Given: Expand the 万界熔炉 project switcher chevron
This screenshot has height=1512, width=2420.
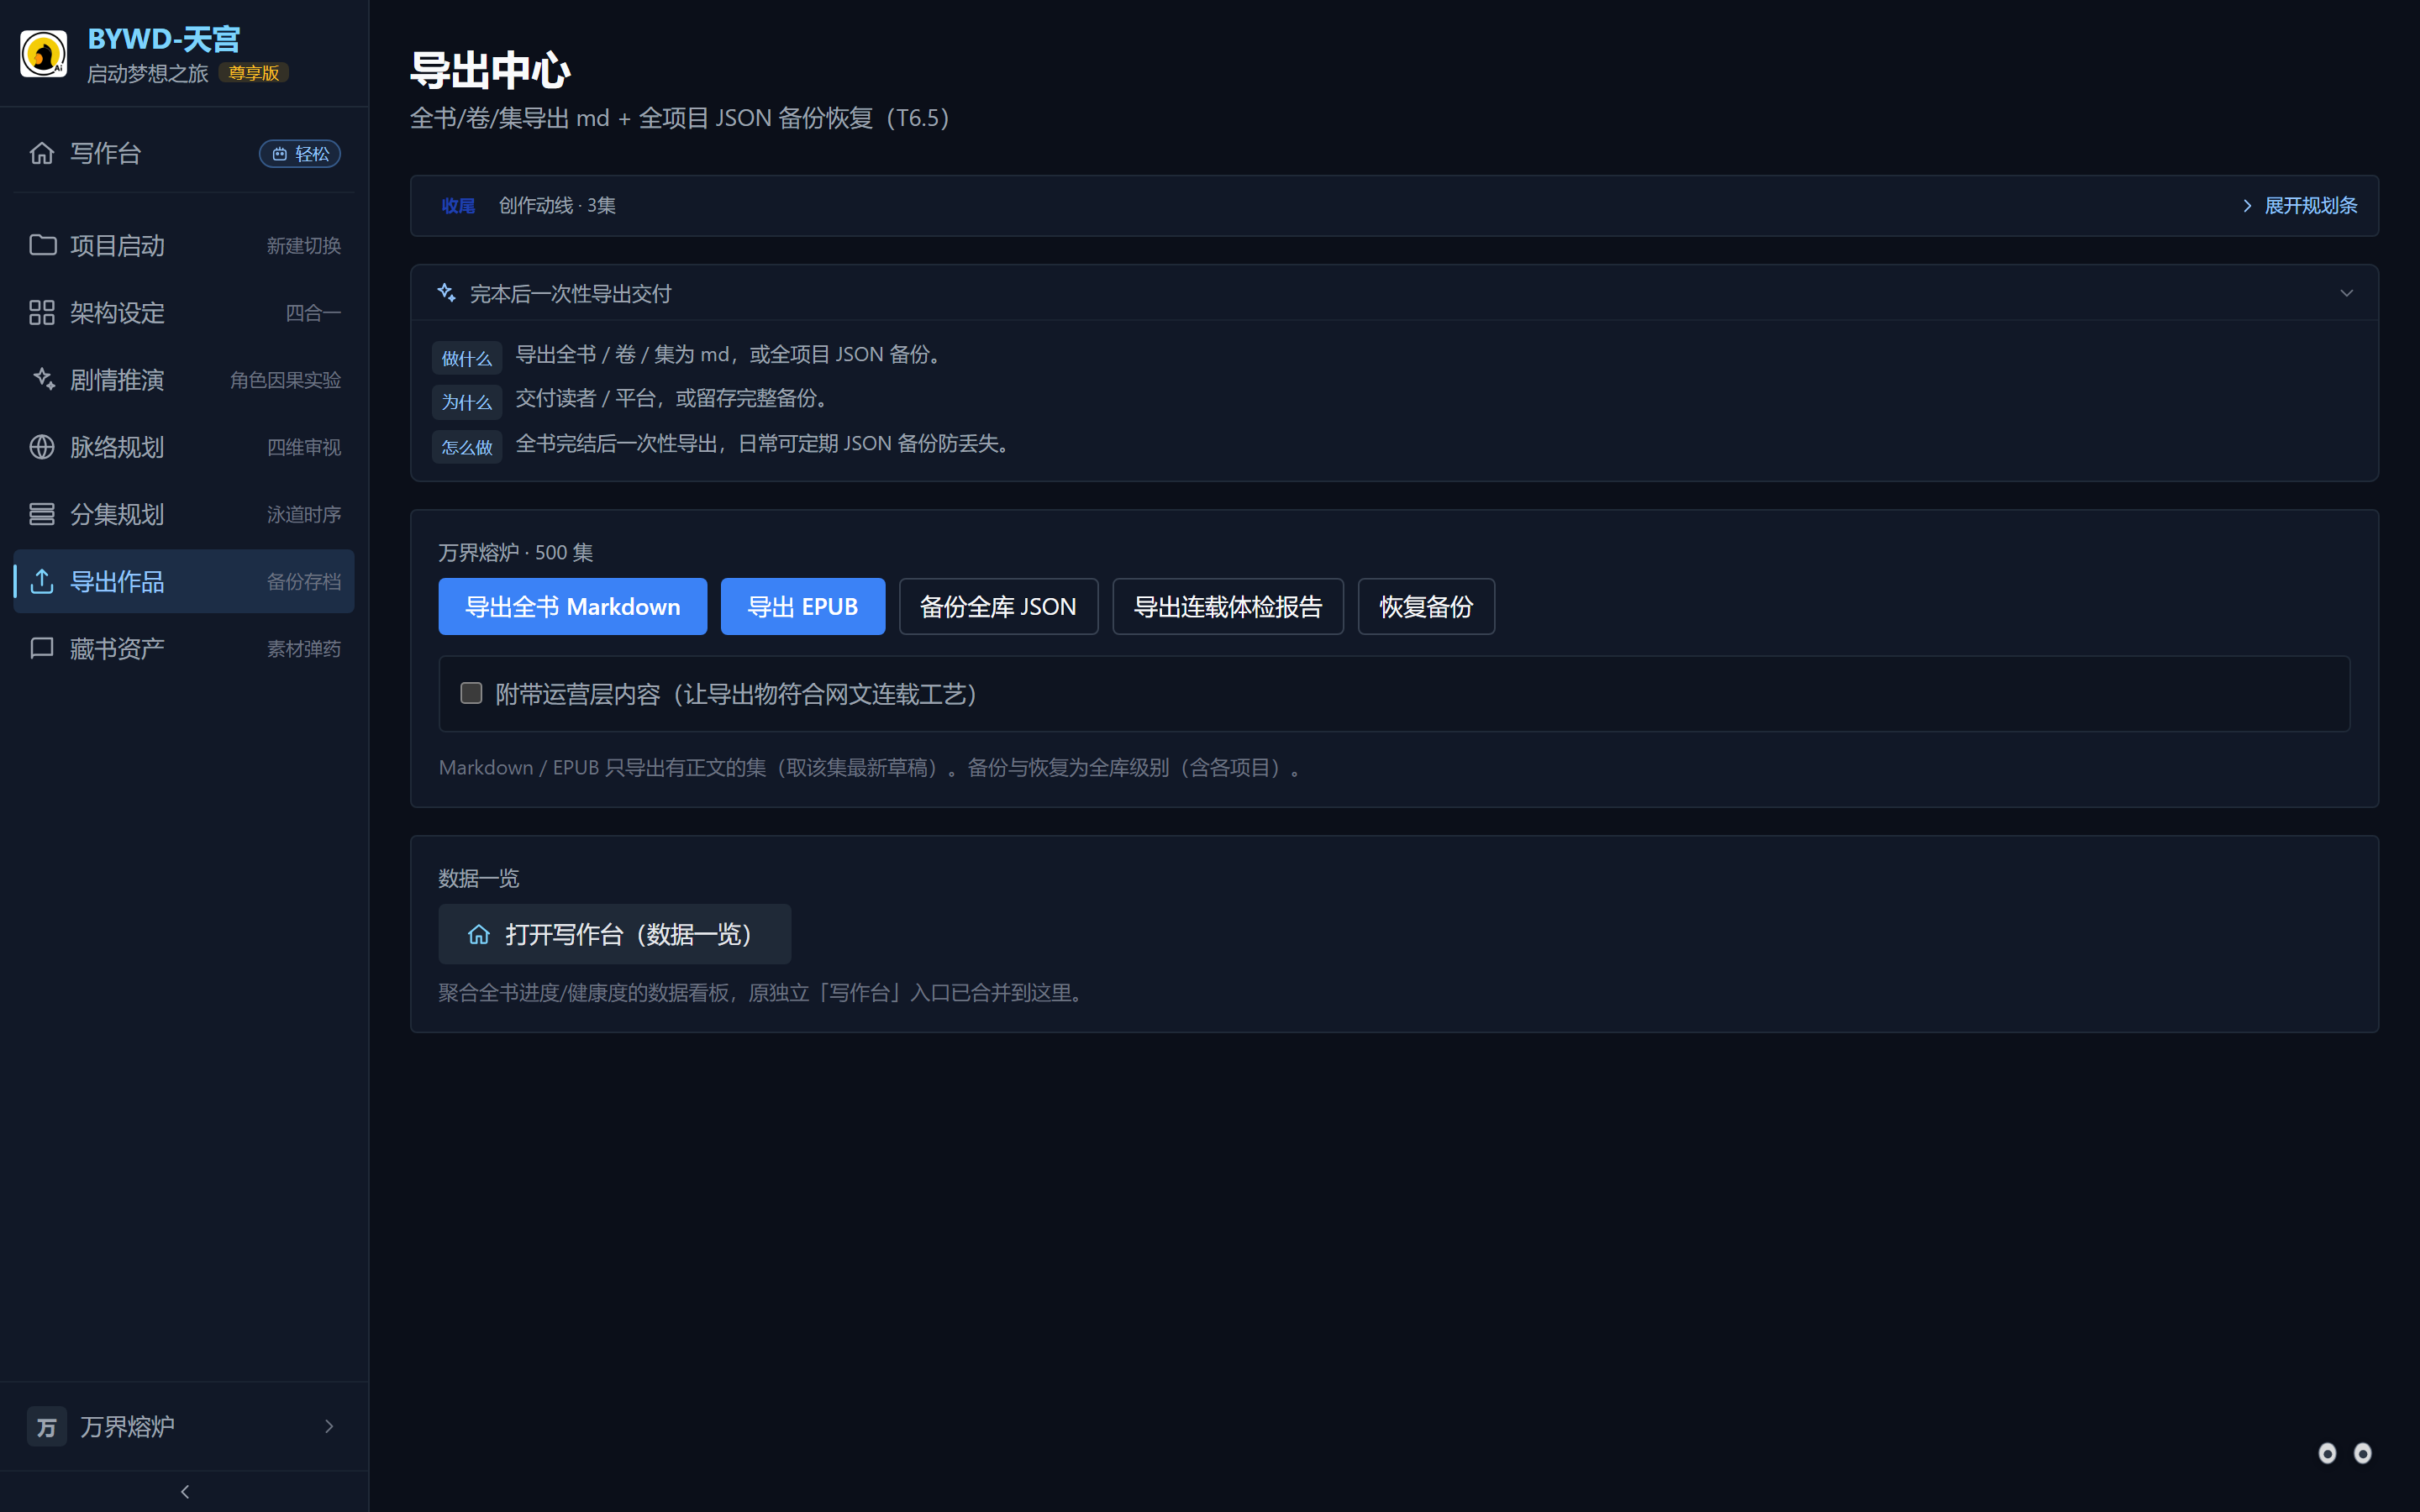Looking at the screenshot, I should pos(329,1426).
